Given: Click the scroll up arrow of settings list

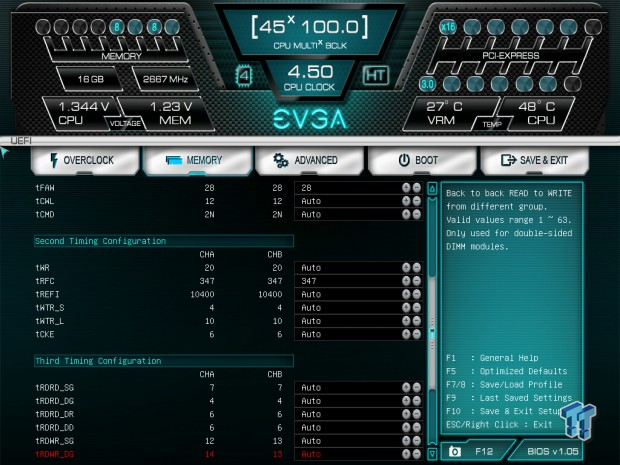Looking at the screenshot, I should (x=432, y=189).
